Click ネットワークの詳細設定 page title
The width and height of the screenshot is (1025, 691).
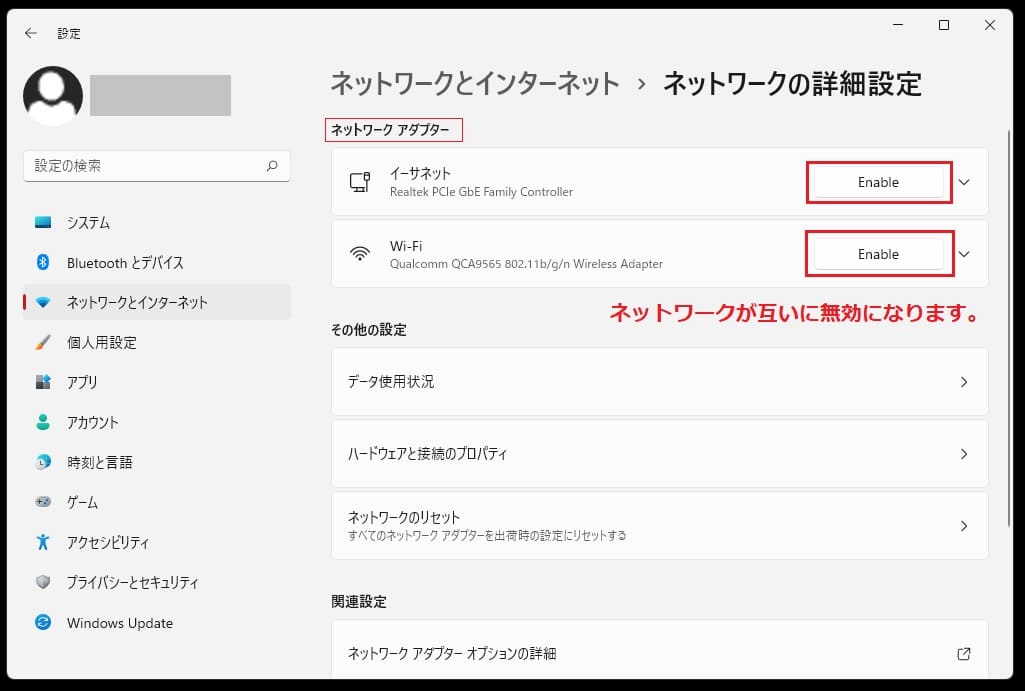pos(792,84)
